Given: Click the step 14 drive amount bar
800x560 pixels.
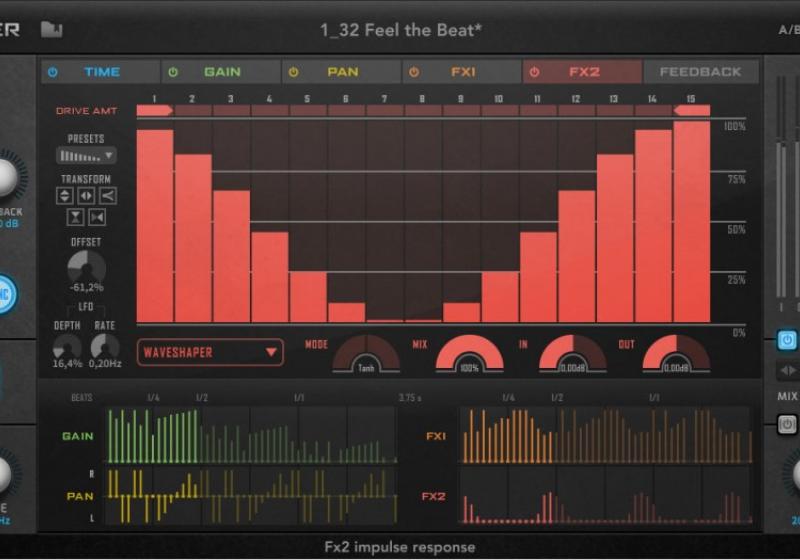Looking at the screenshot, I should coord(653,226).
